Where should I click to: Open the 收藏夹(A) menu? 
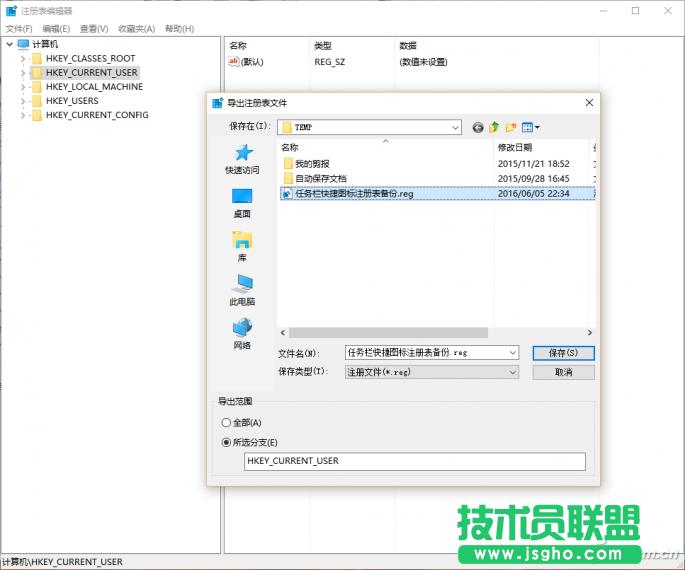click(x=134, y=29)
